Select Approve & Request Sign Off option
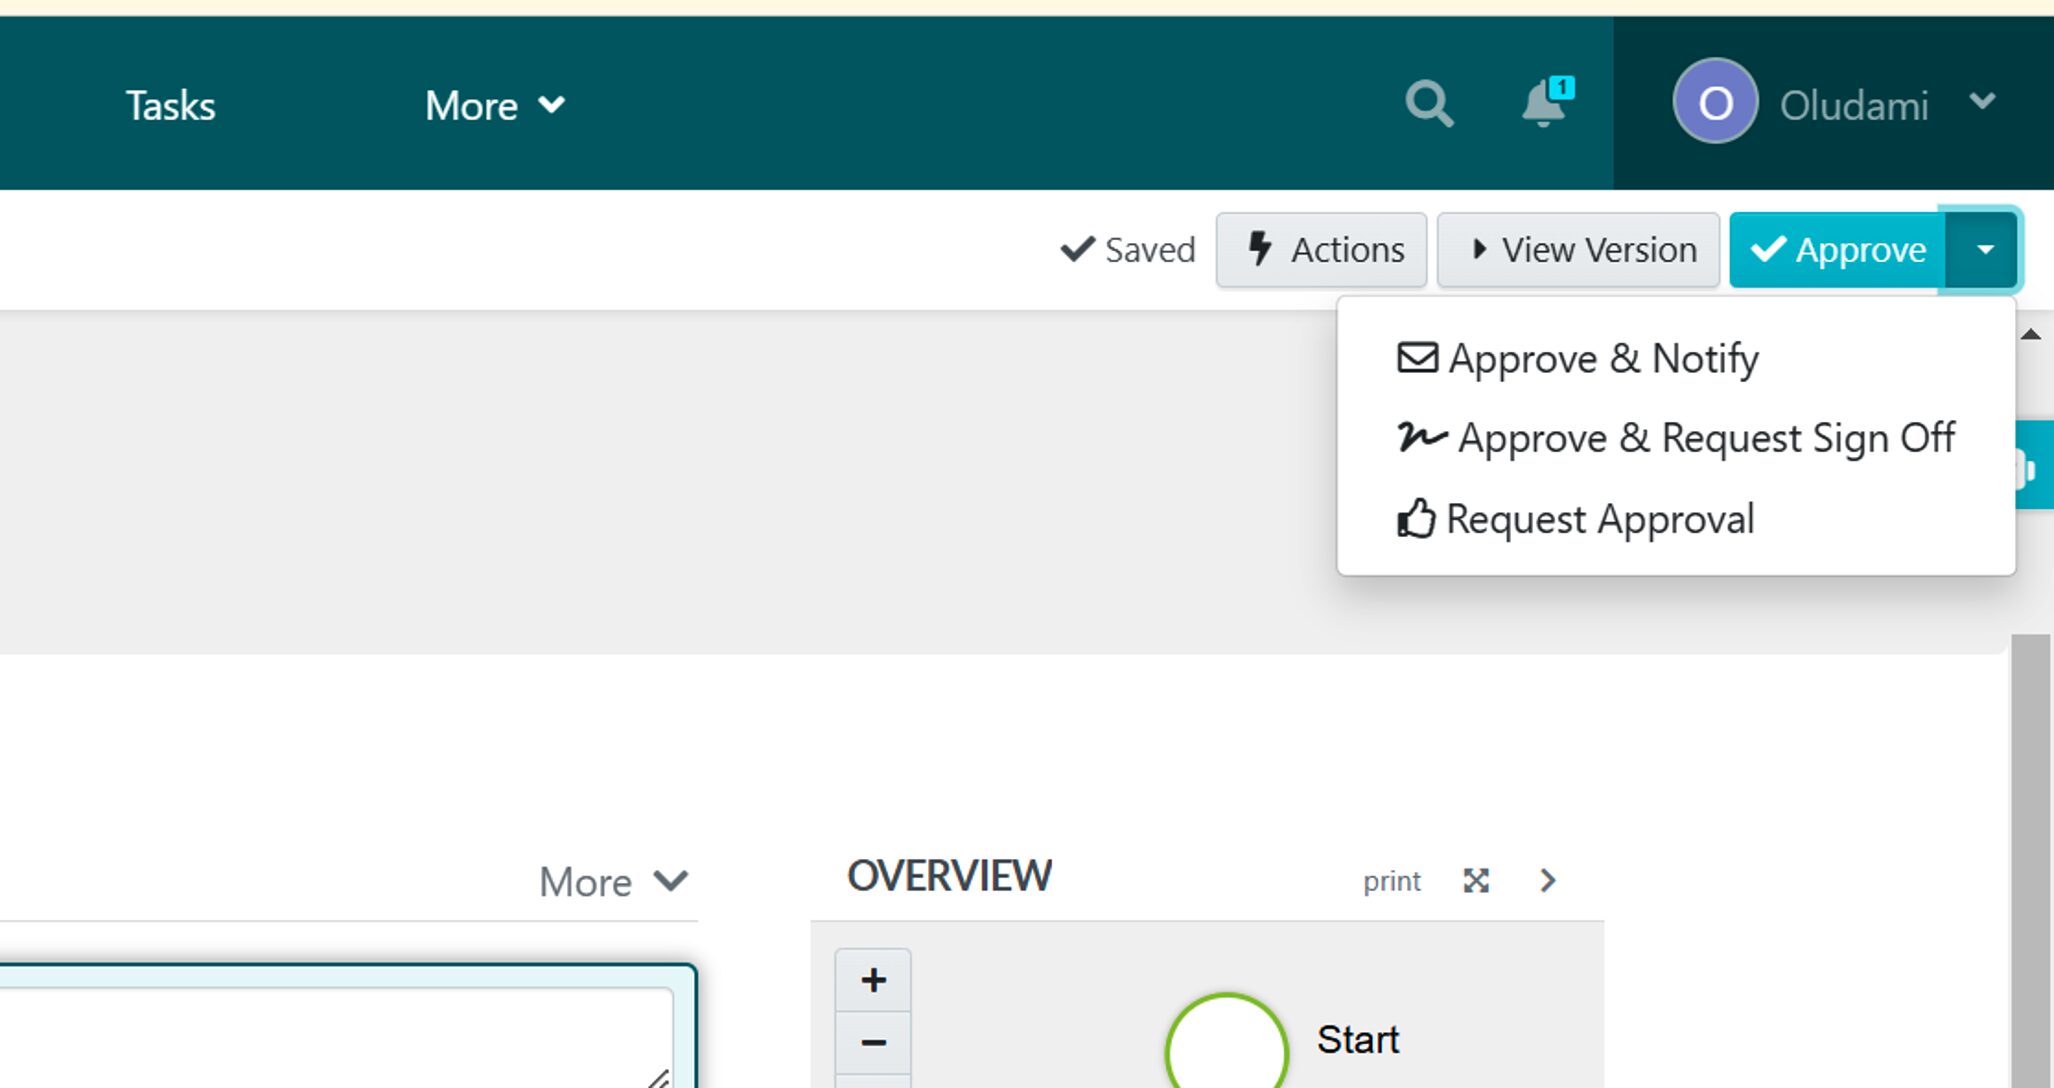Viewport: 2054px width, 1088px height. (x=1676, y=437)
